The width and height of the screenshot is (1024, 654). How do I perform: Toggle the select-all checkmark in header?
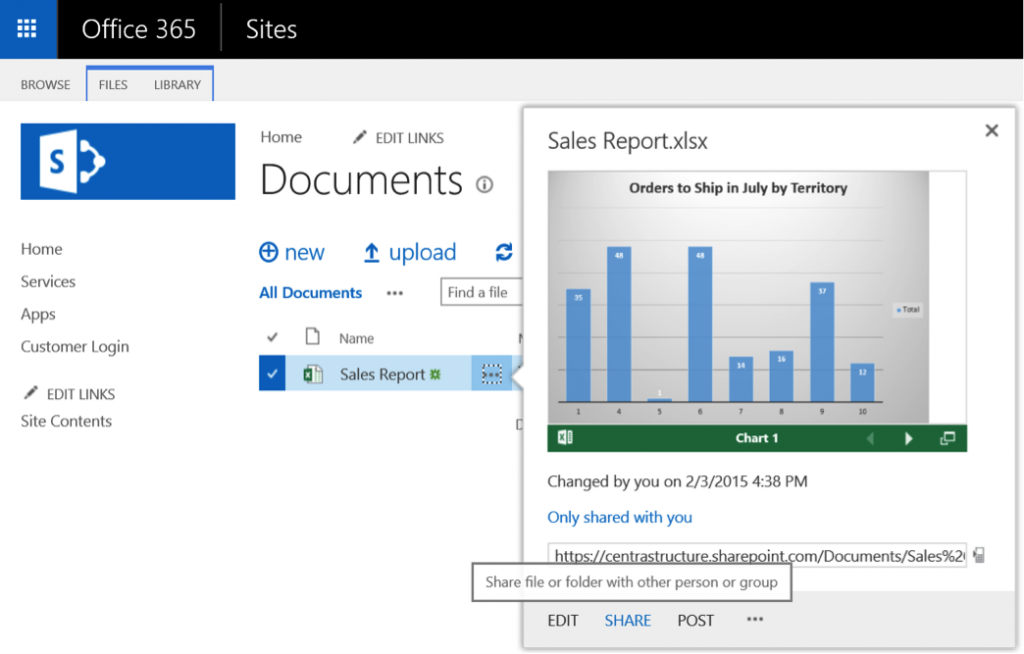272,338
